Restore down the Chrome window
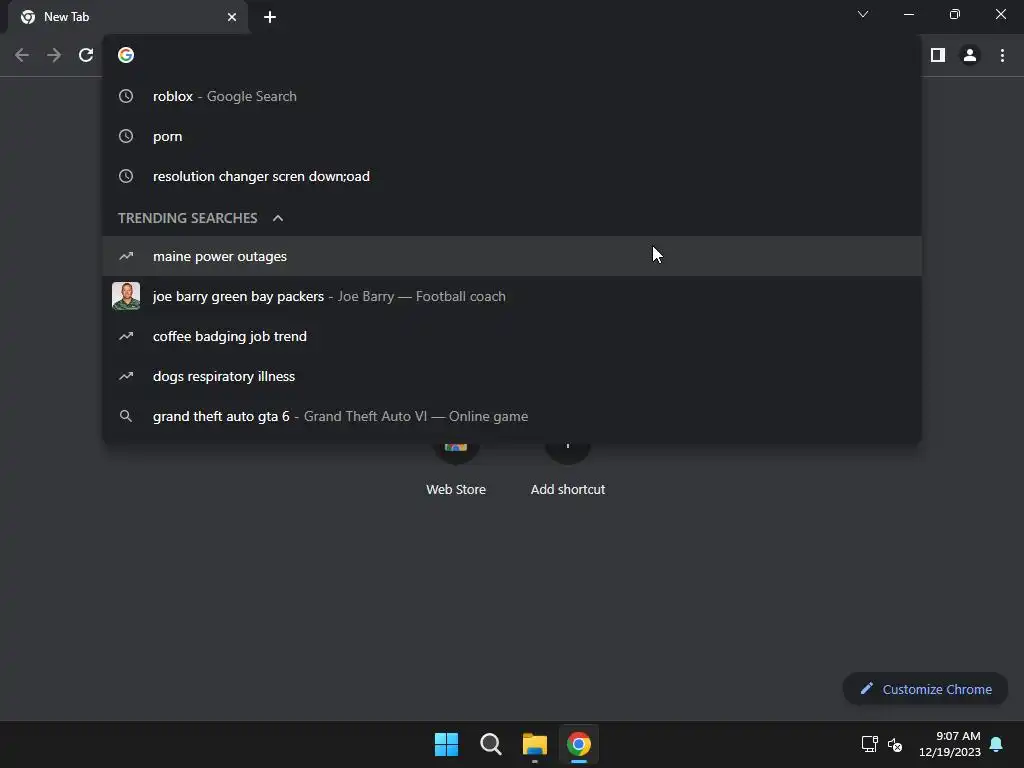The width and height of the screenshot is (1024, 768). click(x=955, y=14)
